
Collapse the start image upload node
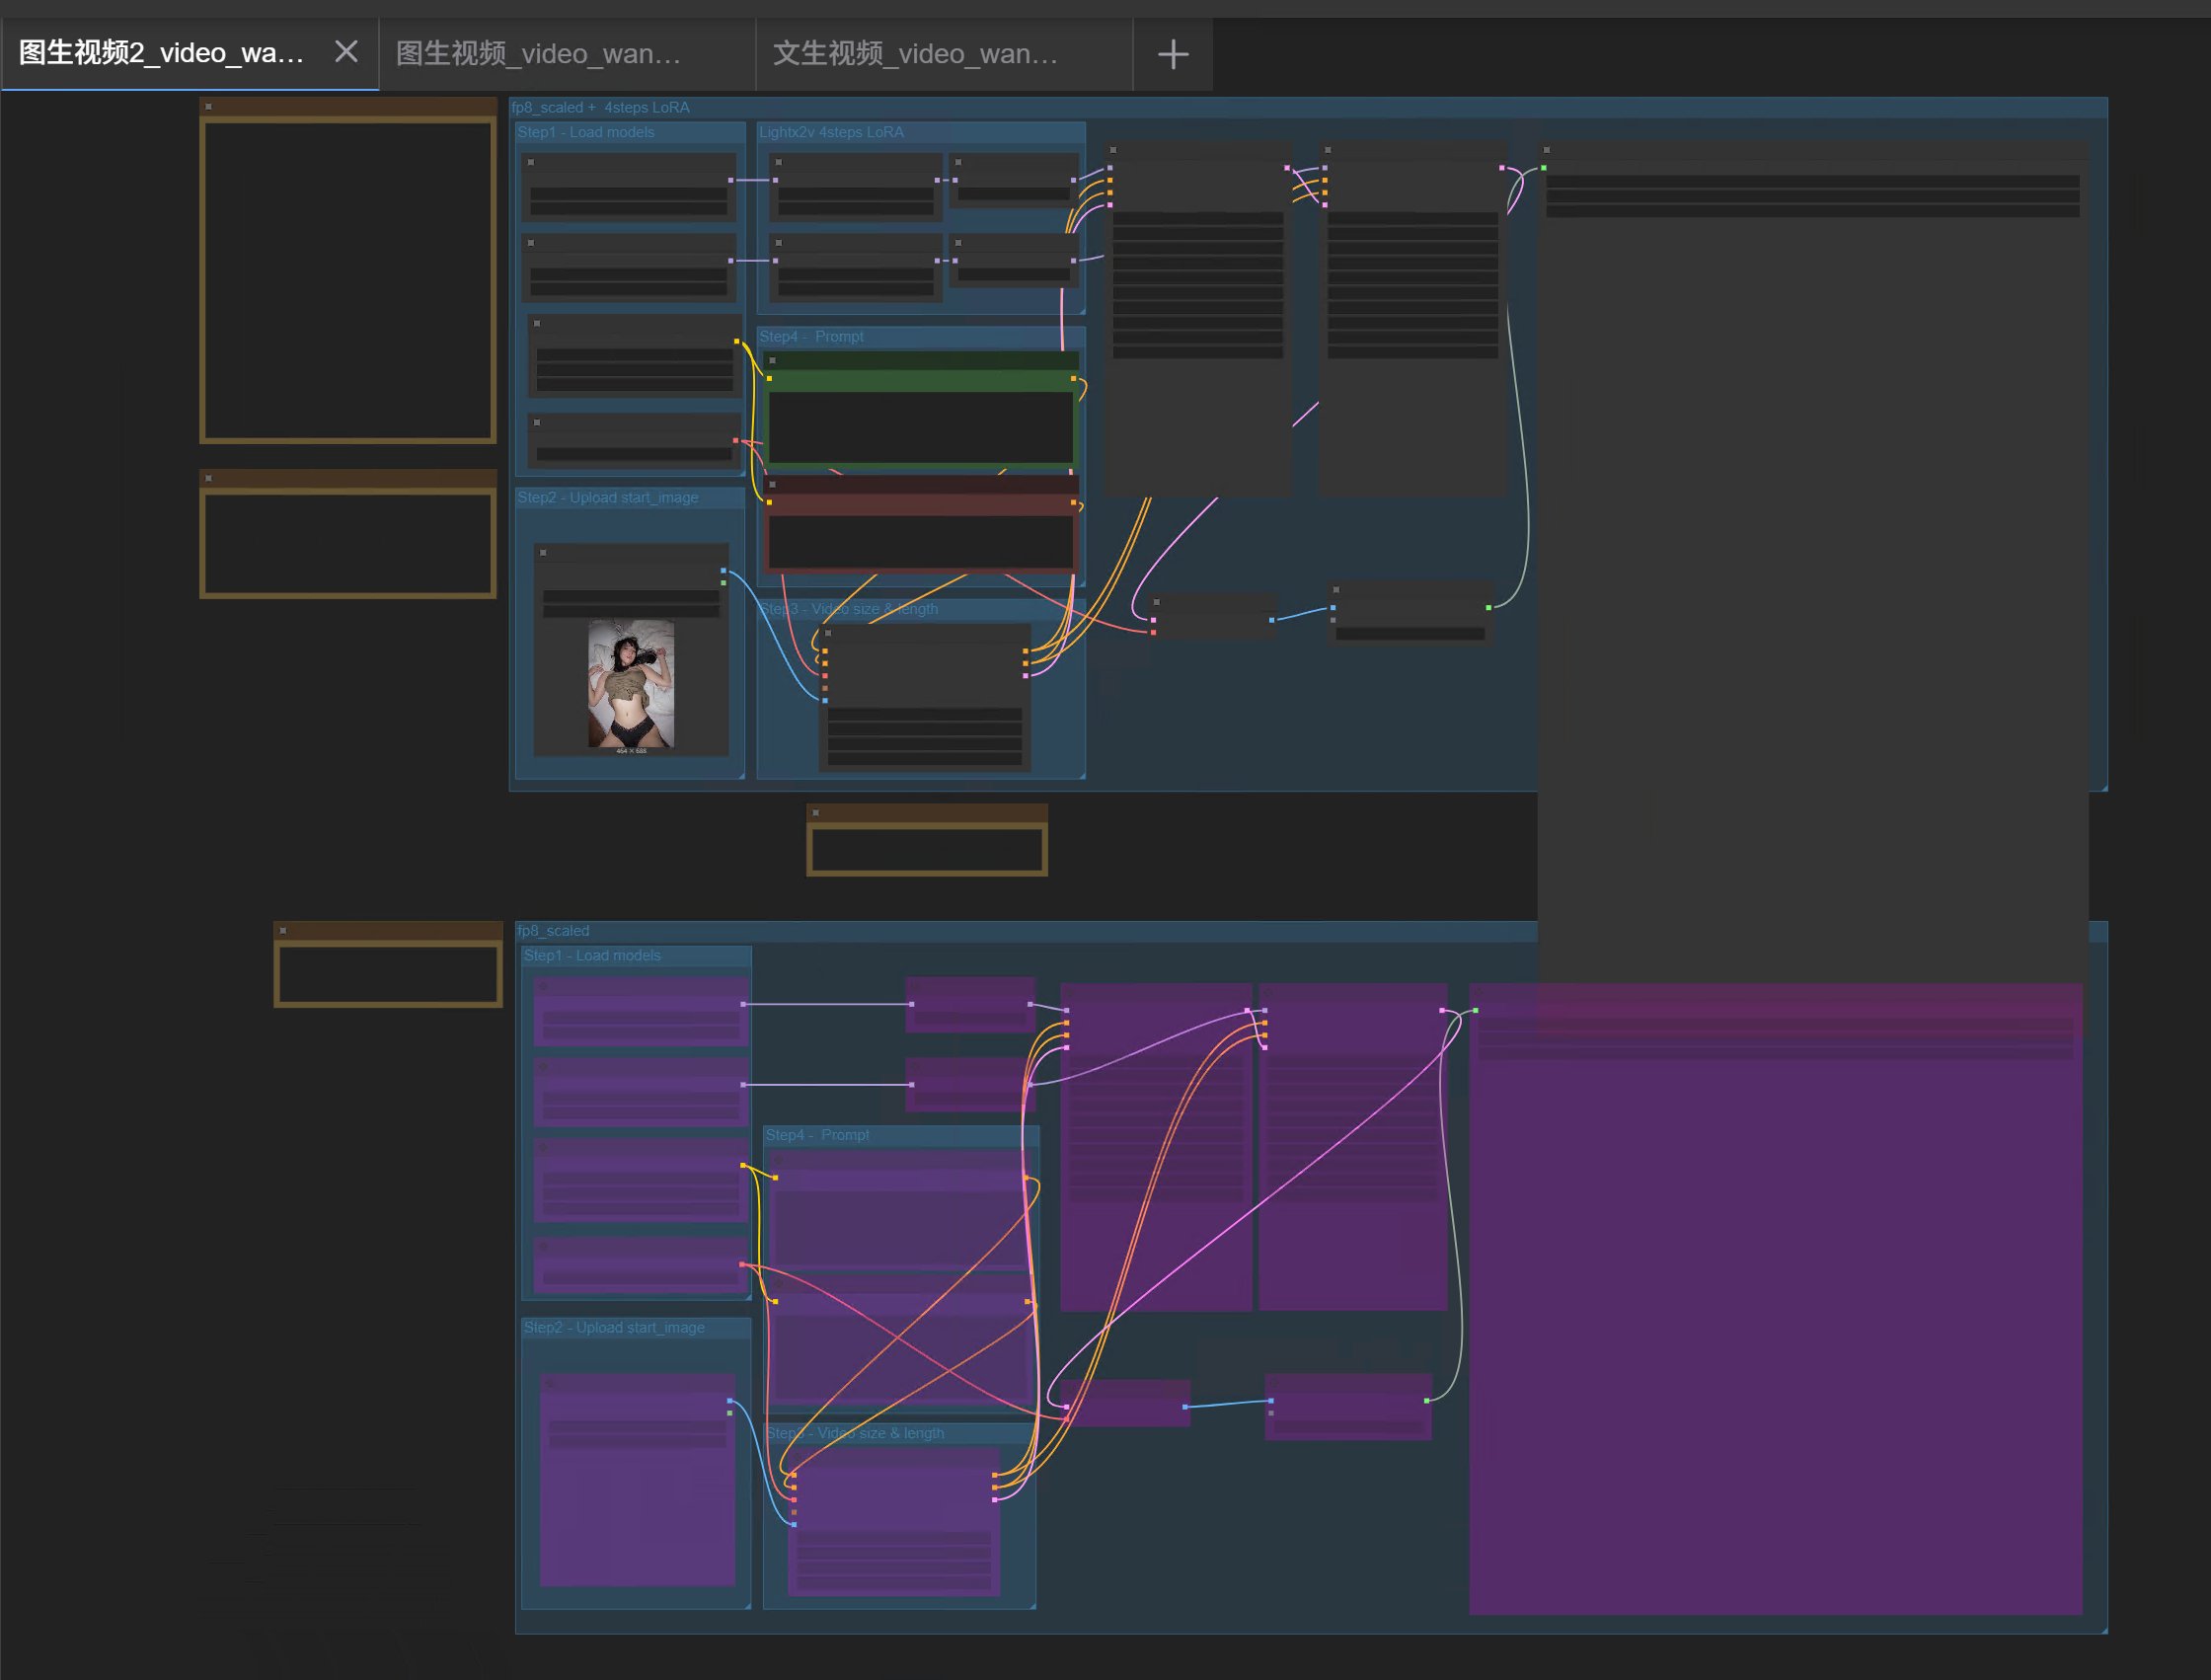coord(543,553)
